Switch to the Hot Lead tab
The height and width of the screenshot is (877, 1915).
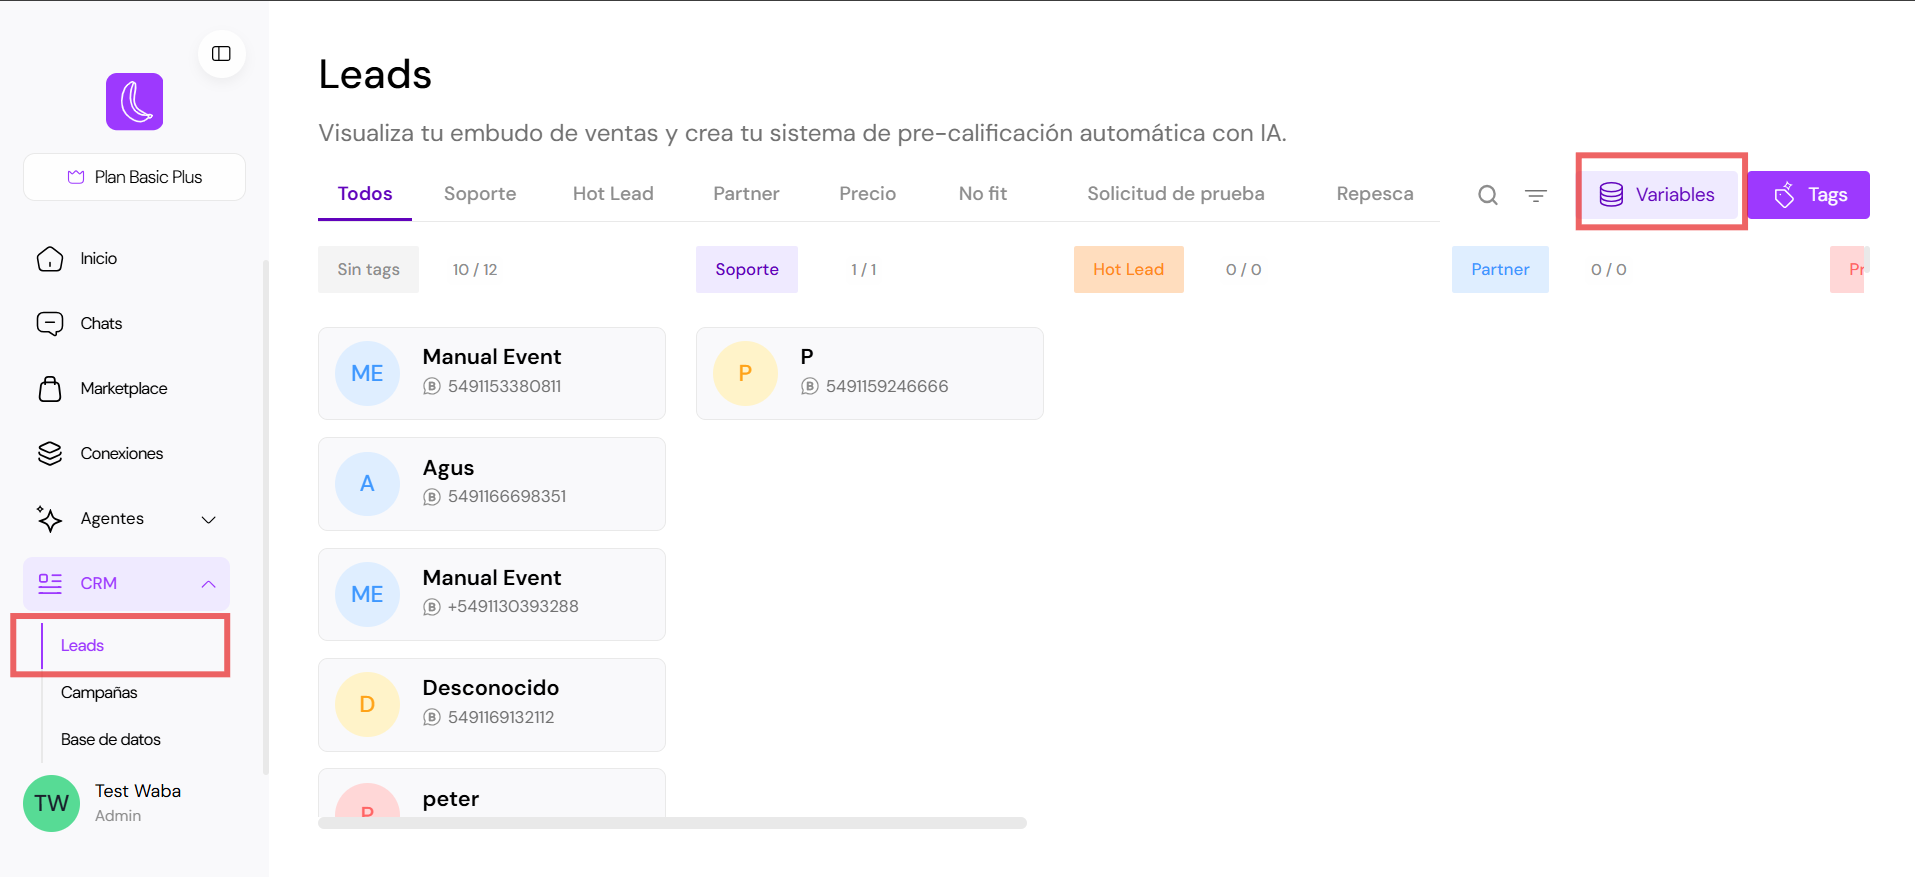click(612, 194)
